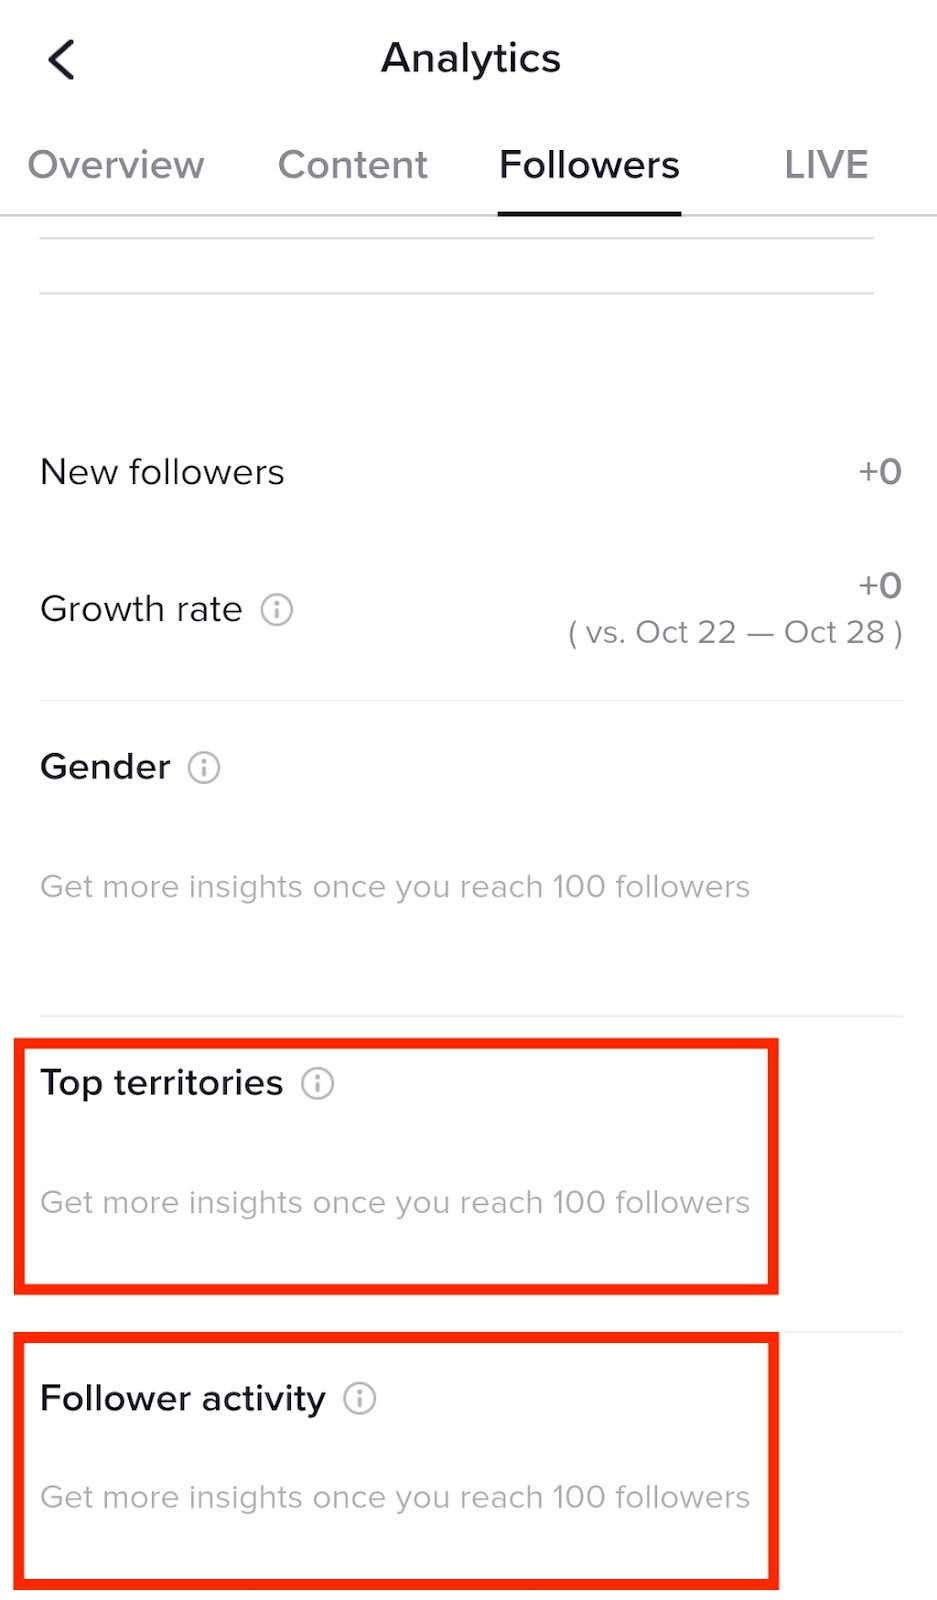This screenshot has height=1600, width=937.
Task: Click the Growth rate label
Action: [x=141, y=609]
